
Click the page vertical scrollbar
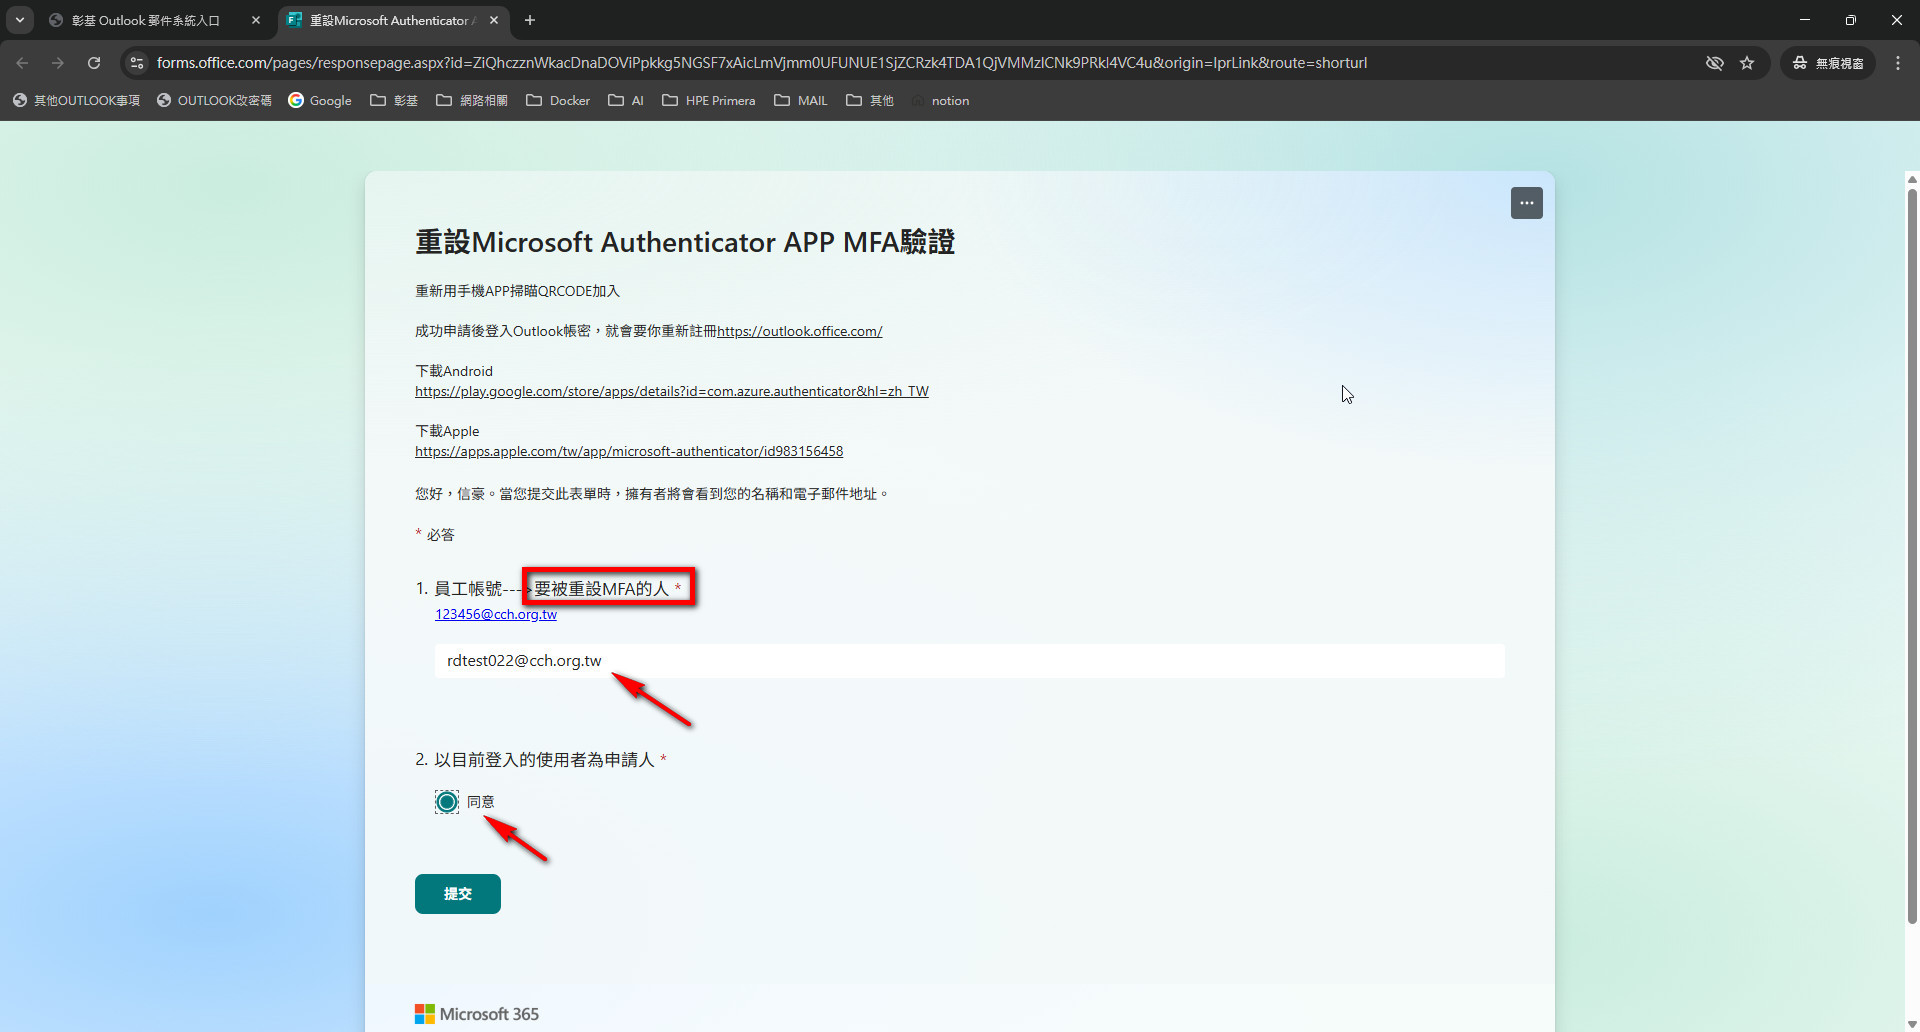(x=1912, y=550)
